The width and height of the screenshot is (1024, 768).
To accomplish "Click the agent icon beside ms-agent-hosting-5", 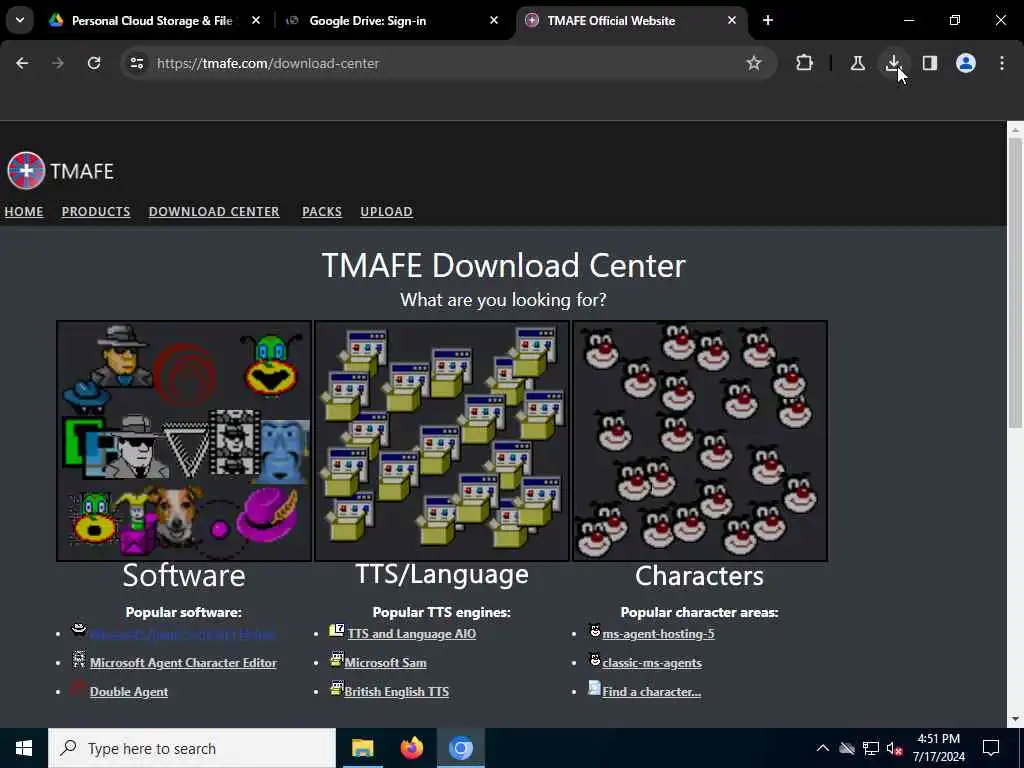I will (x=595, y=630).
